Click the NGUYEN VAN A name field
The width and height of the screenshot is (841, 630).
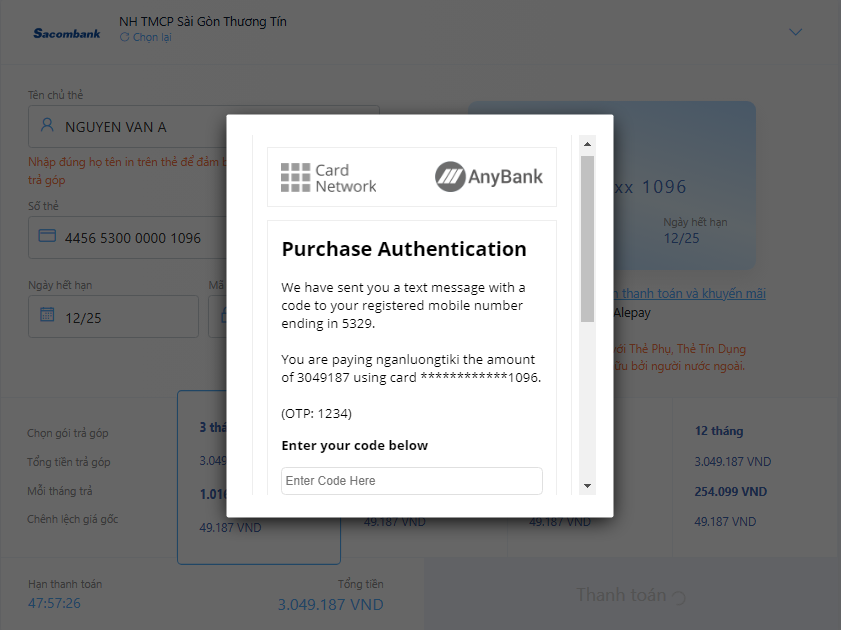tap(128, 127)
